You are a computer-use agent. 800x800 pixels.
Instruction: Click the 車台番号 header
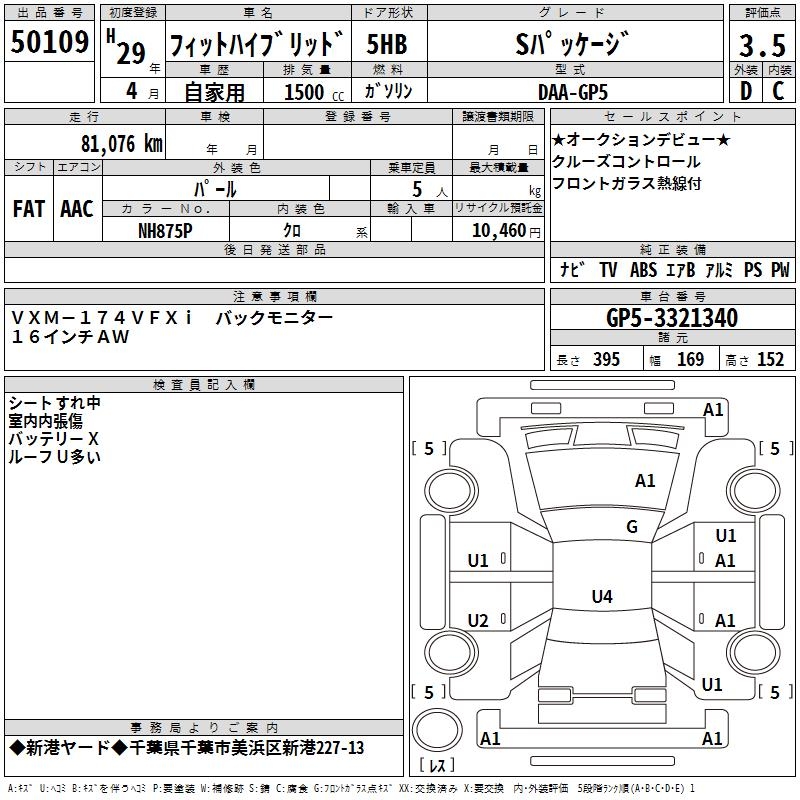tap(672, 296)
